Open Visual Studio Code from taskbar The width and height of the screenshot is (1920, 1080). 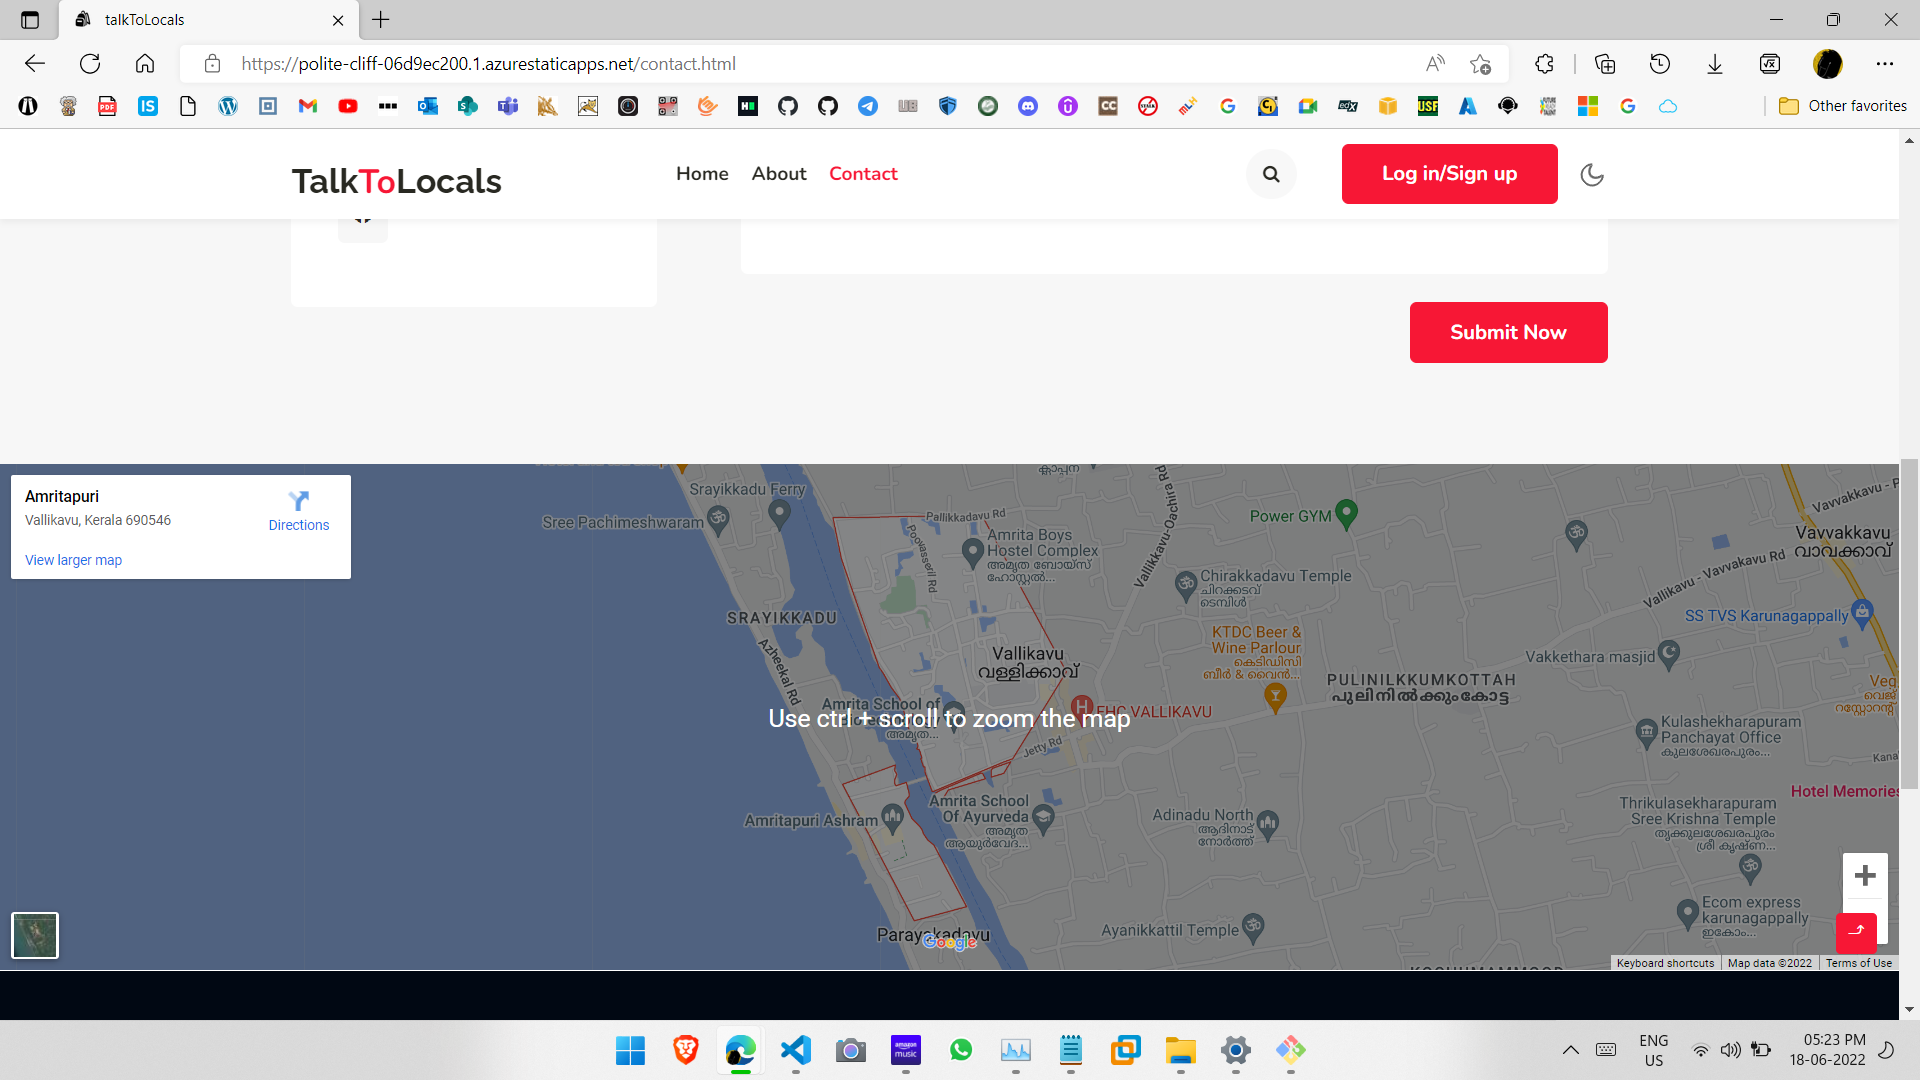(795, 1050)
